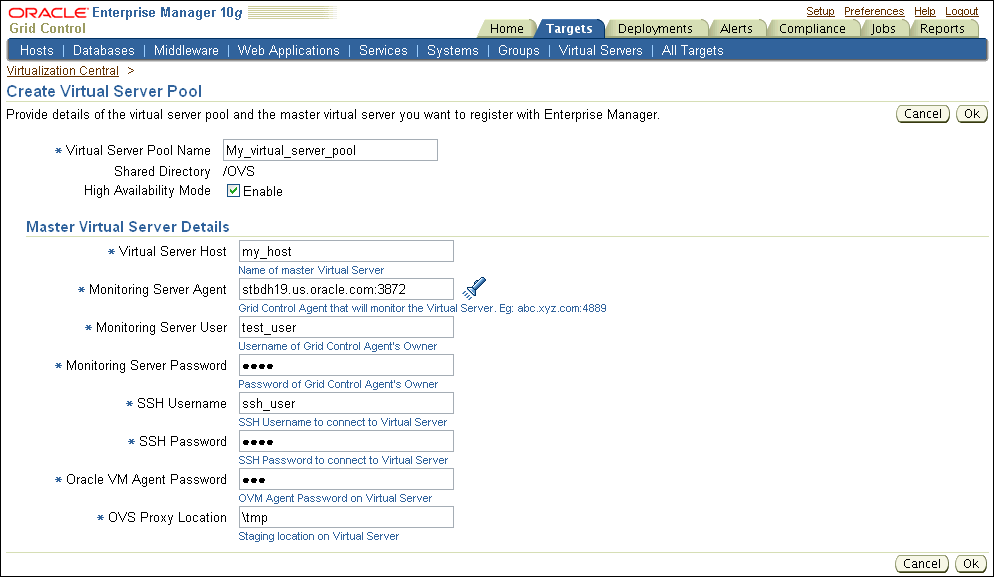Screen dimensions: 994x577
Task: Confirm the form with the Ok button
Action: pos(971,113)
